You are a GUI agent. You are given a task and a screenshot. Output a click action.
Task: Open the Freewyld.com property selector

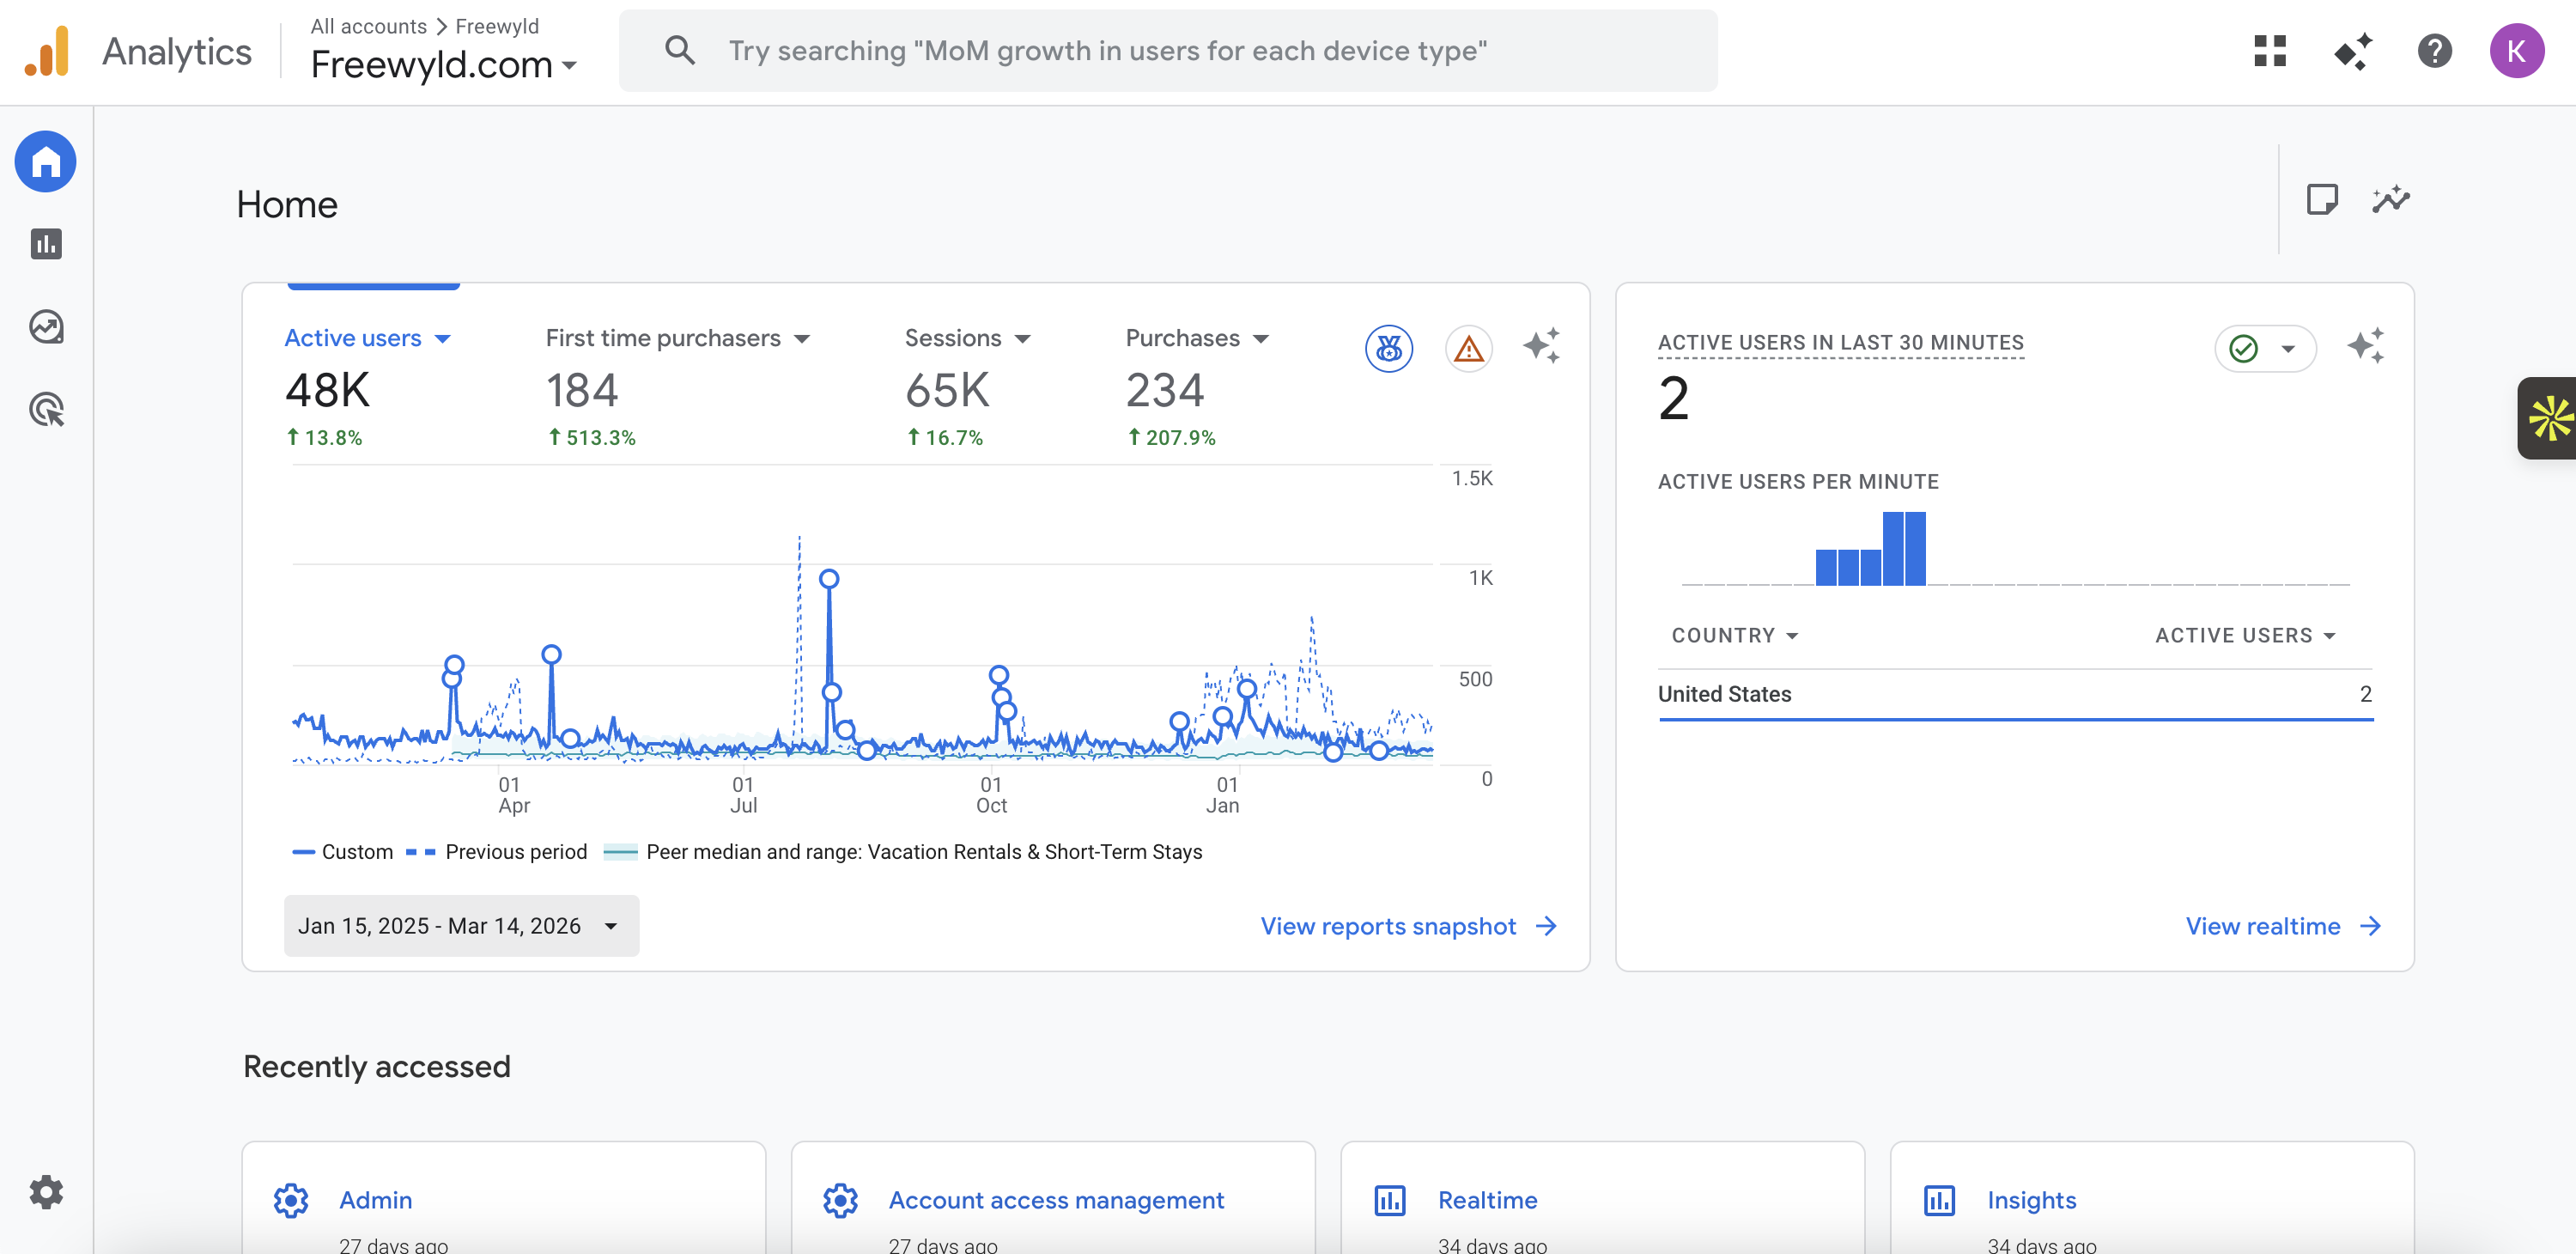tap(443, 65)
